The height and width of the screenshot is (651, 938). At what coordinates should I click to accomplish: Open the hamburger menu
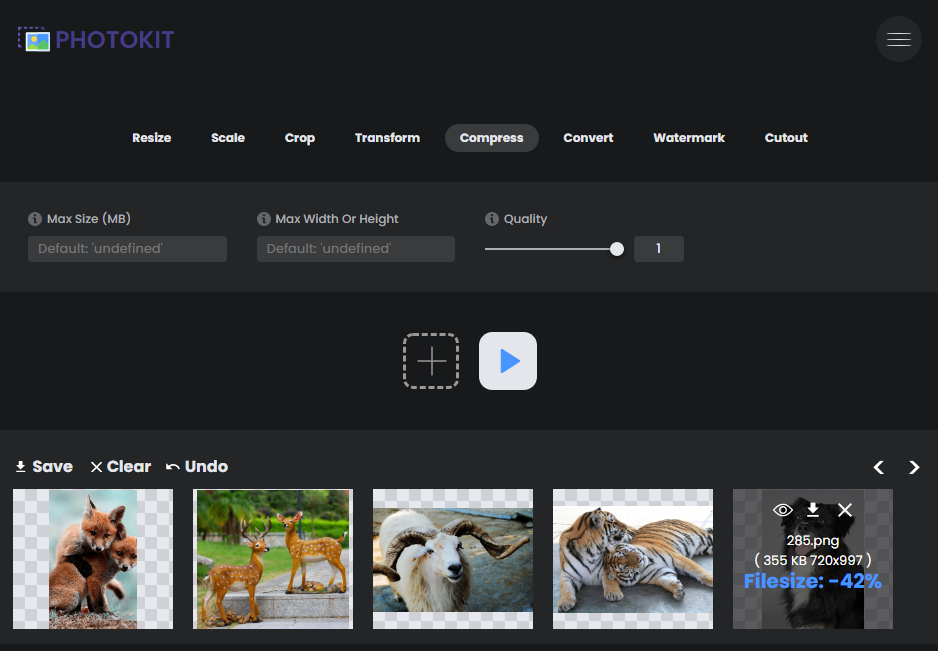click(x=898, y=40)
